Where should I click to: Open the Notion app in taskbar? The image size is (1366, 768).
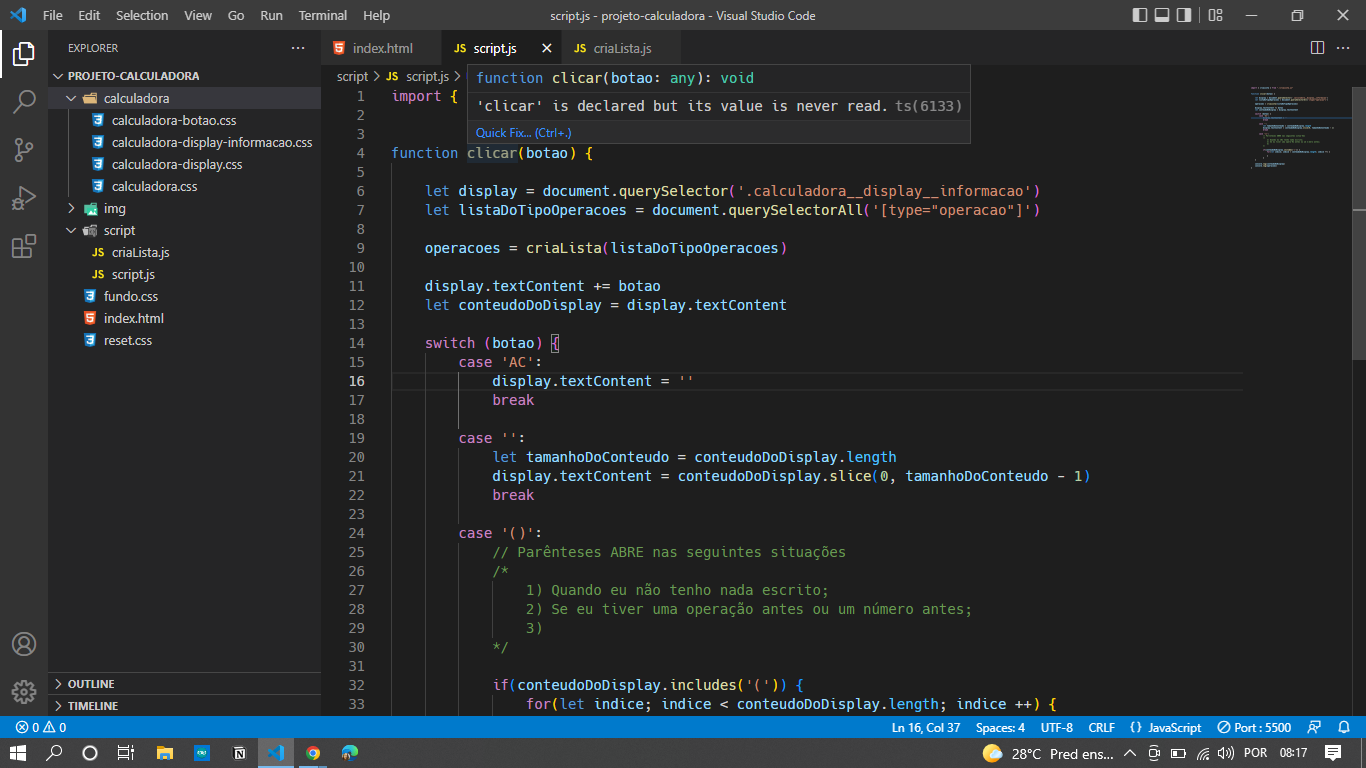tap(239, 753)
